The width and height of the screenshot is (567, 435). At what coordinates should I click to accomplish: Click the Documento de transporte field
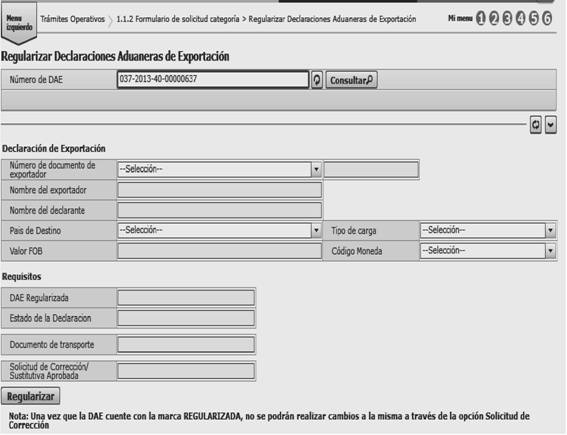[186, 345]
